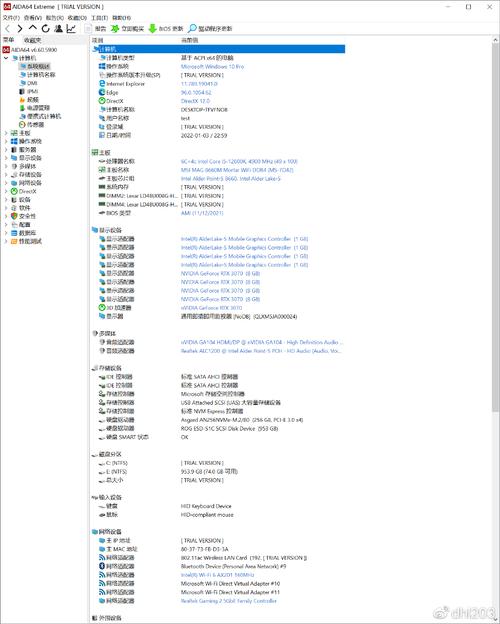This screenshot has height=624, width=500.
Task: Switch to the 收藏夹 favorites tab
Action: click(x=33, y=40)
